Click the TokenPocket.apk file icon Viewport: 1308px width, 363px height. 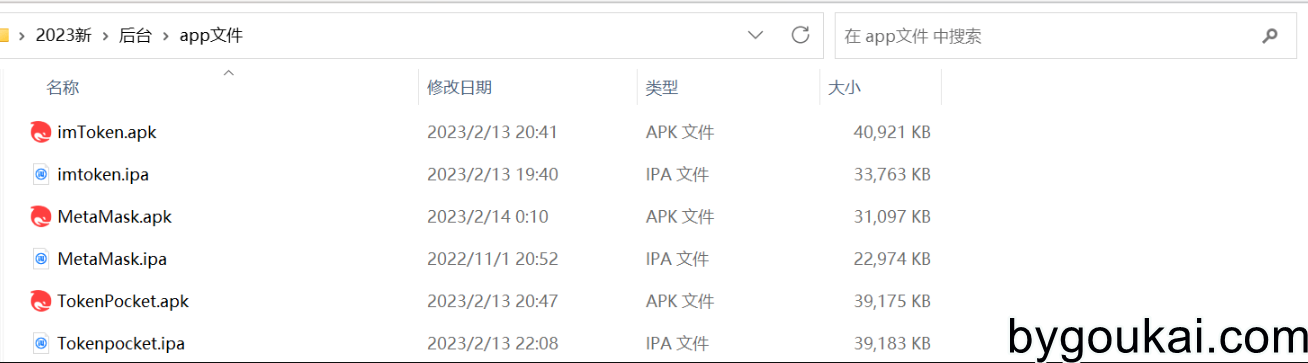41,301
